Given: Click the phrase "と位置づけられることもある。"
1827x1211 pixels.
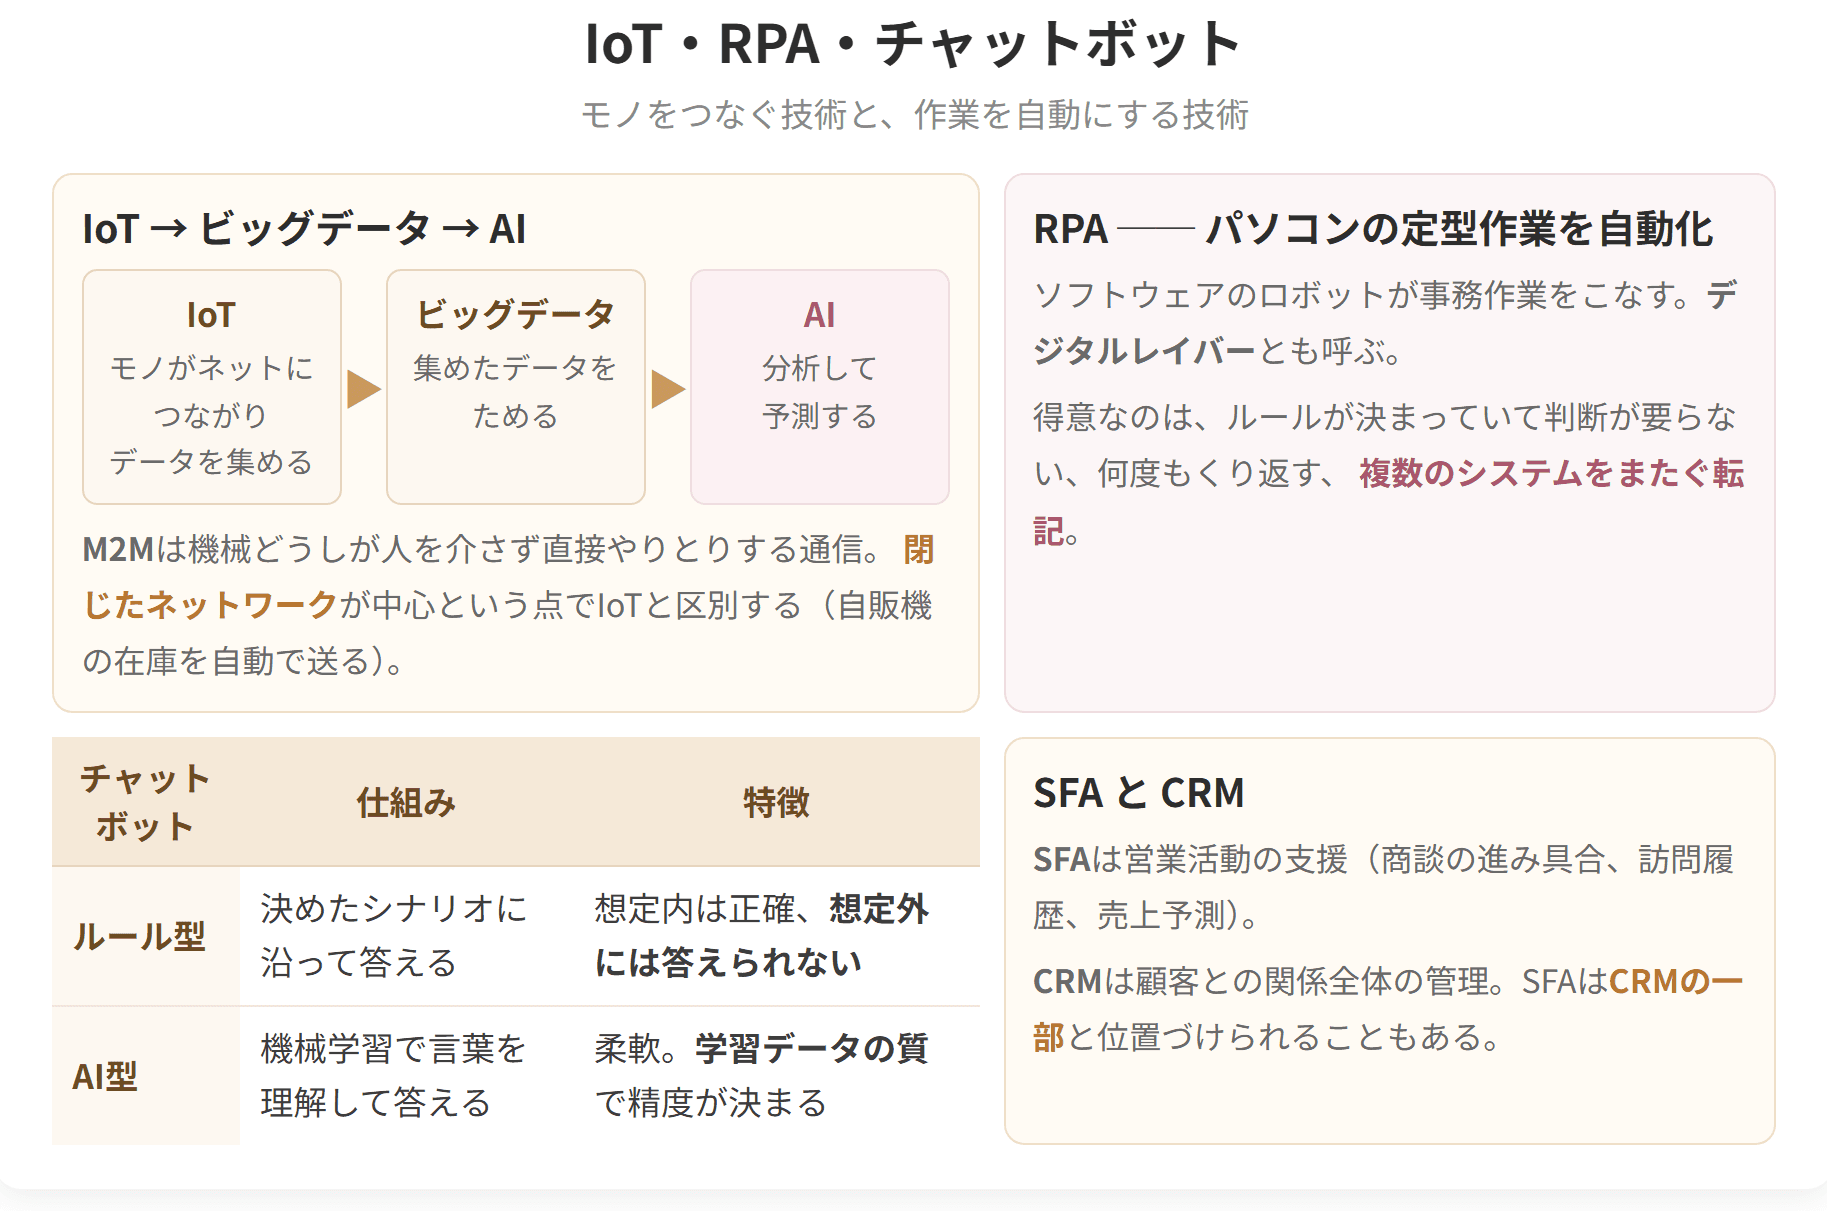Looking at the screenshot, I should pyautogui.click(x=1284, y=1038).
